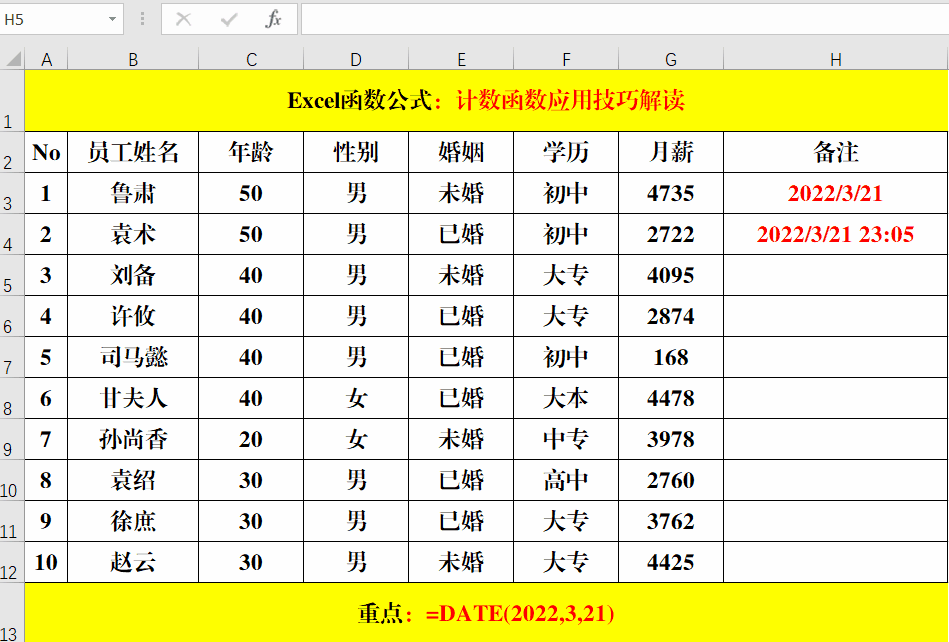Click the Select All corner triangle

[x=13, y=59]
